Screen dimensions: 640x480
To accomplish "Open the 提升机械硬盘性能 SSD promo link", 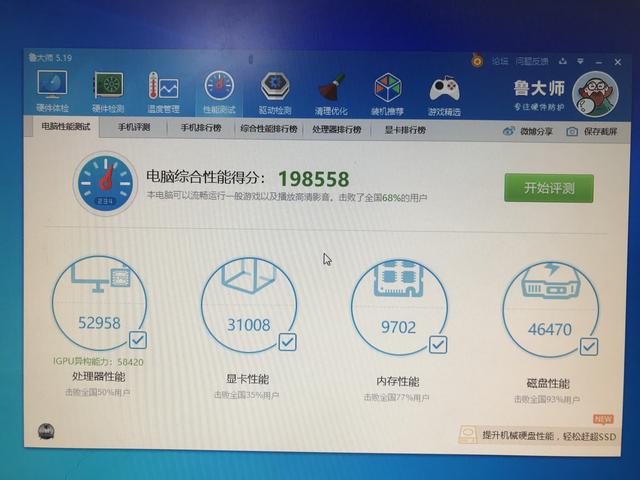I will pyautogui.click(x=549, y=436).
